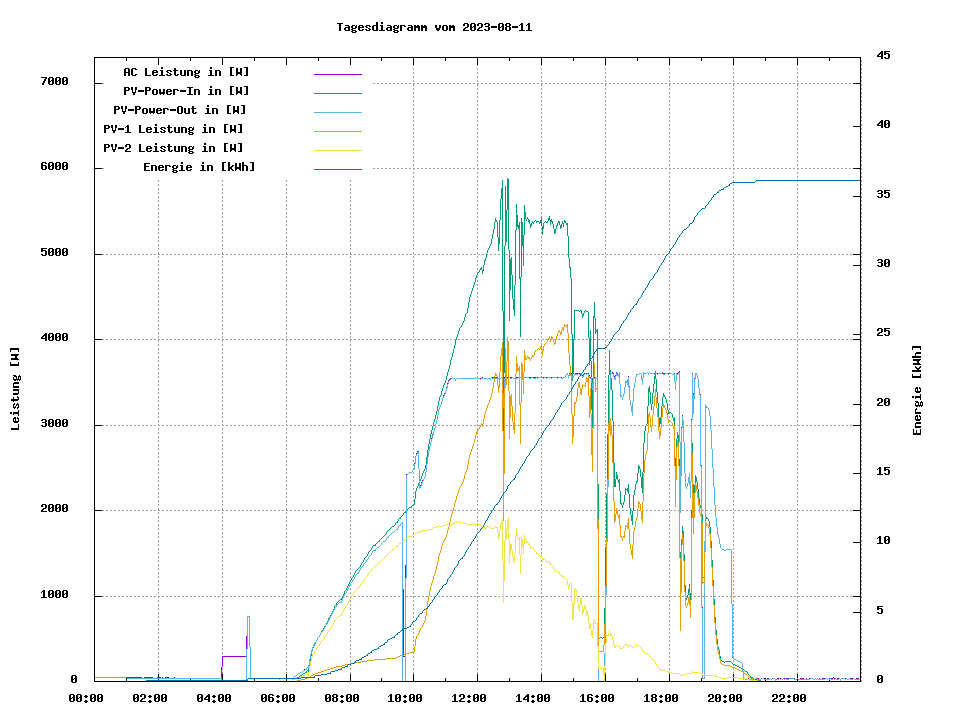Image resolution: width=960 pixels, height=720 pixels.
Task: Select the PV-Power-In legend label
Action: [193, 91]
